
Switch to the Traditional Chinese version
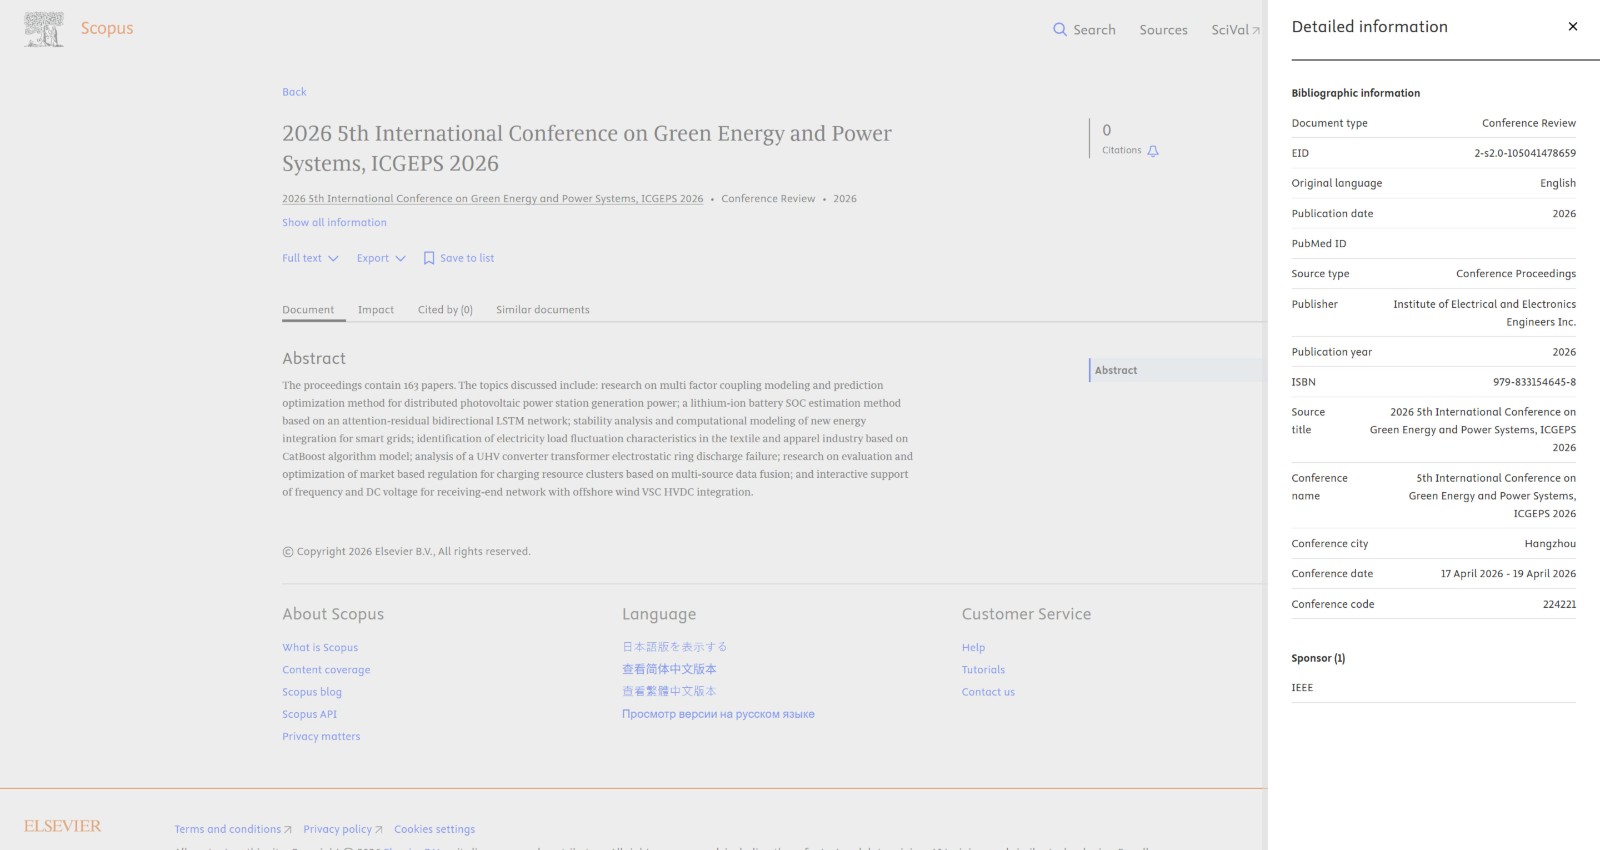669,691
